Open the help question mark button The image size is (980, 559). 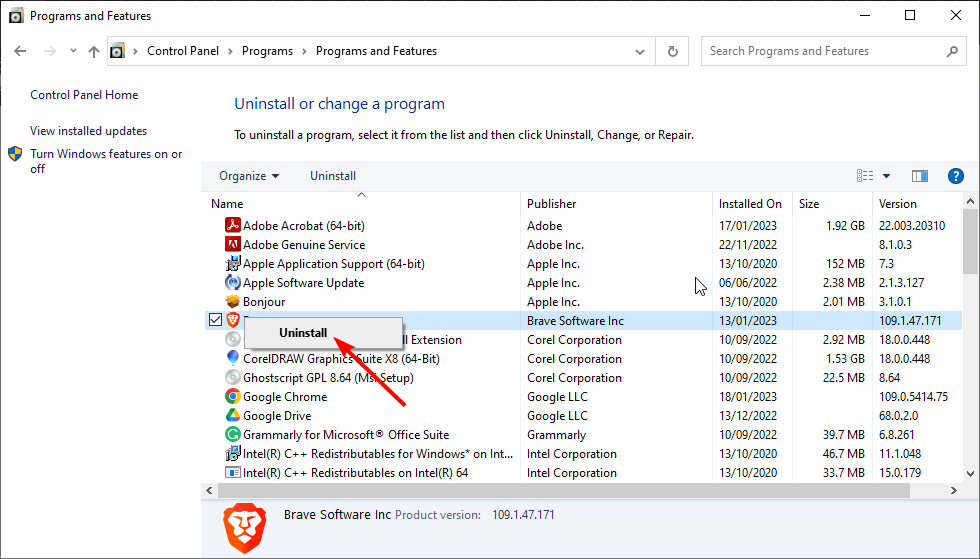coord(956,176)
